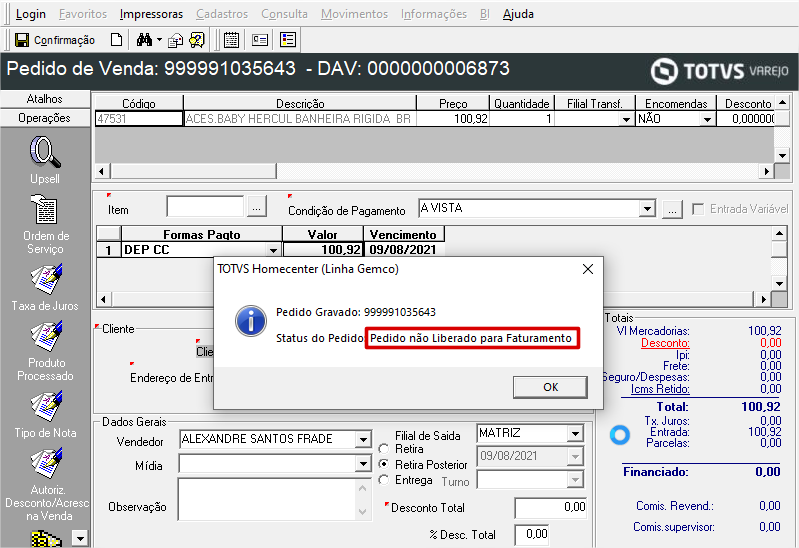Open the Taxa de Juros shortcut

click(45, 288)
